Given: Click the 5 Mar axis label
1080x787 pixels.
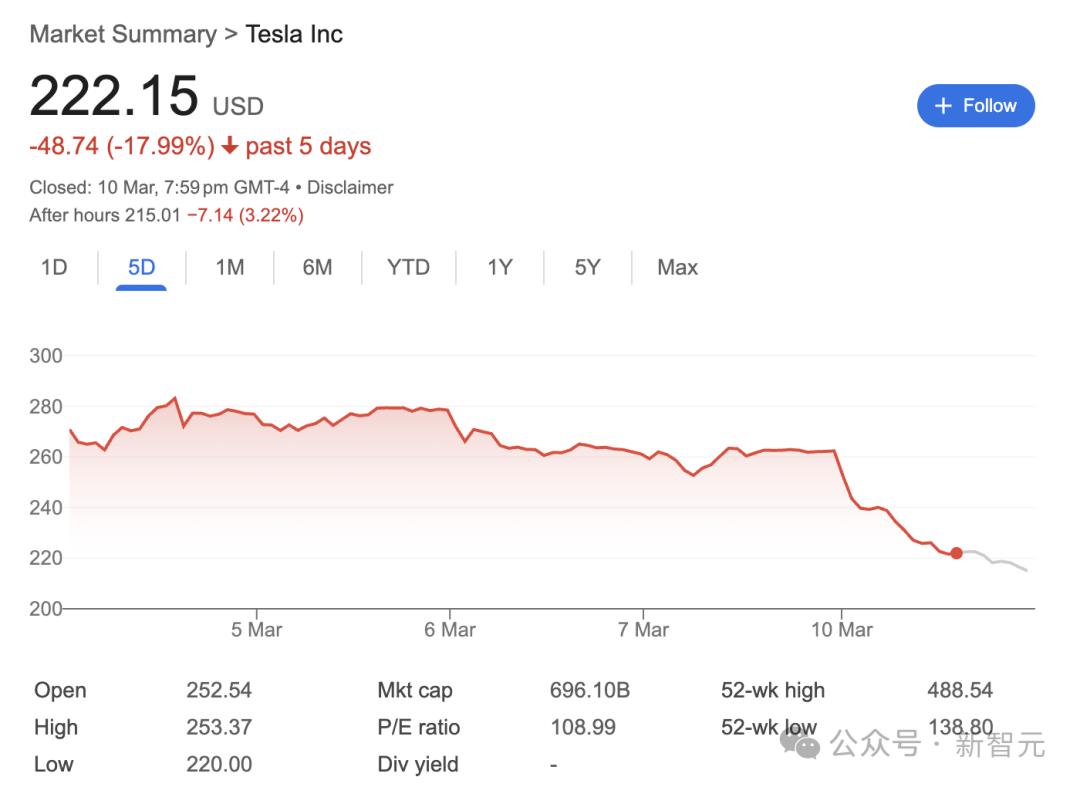Looking at the screenshot, I should point(256,630).
